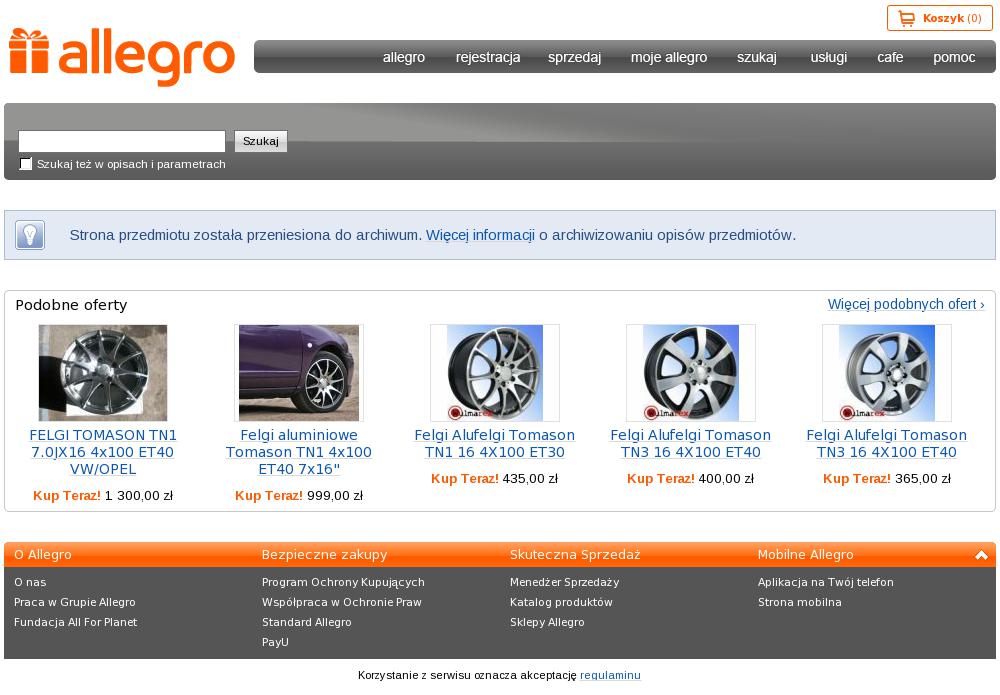Viewport: 1000px width, 695px height.
Task: Open Więcej podobnych ofert link
Action: (x=906, y=304)
